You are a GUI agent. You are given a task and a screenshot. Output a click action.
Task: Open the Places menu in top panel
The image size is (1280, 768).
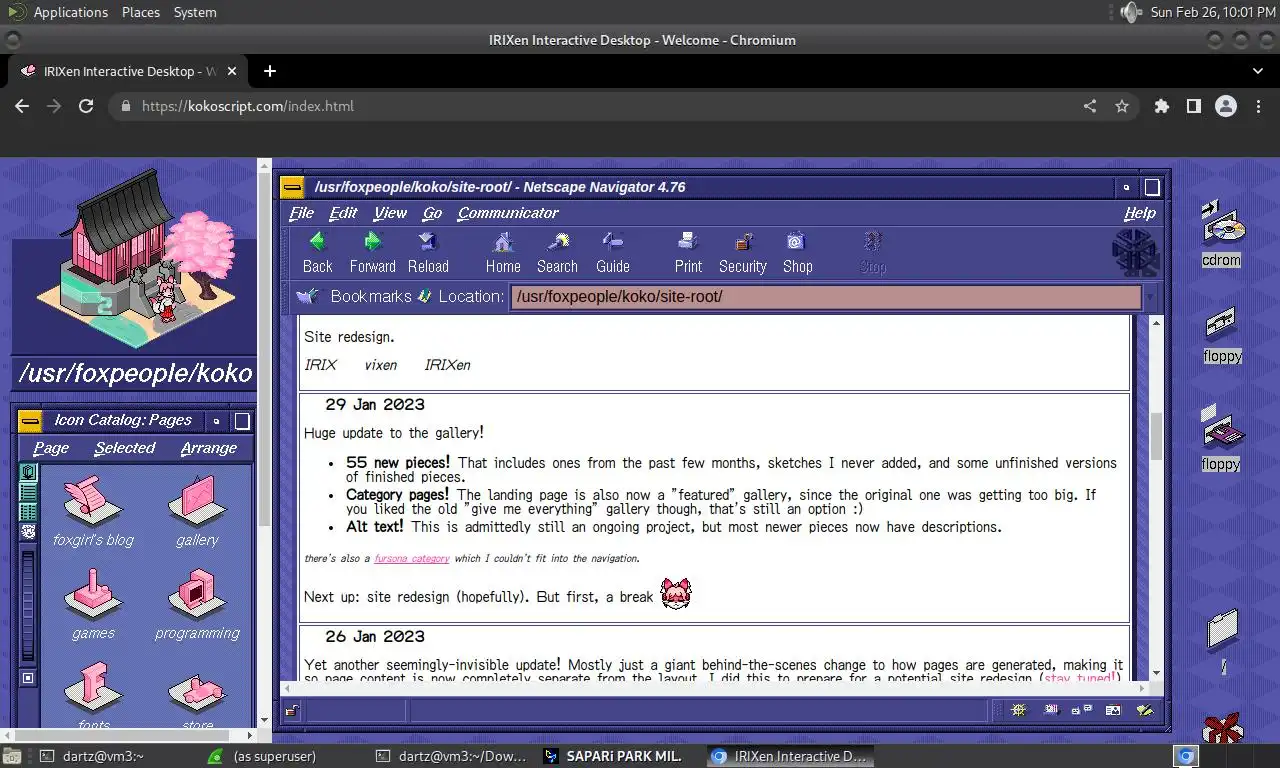click(141, 12)
